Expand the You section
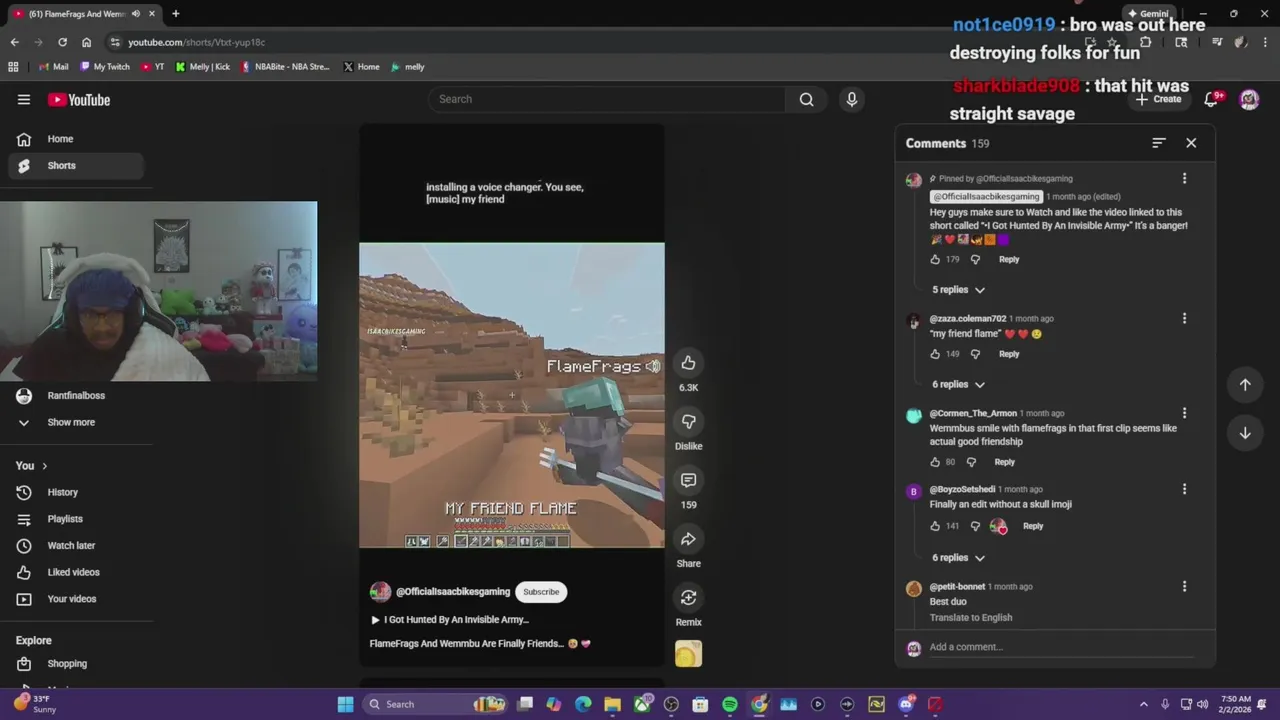This screenshot has width=1280, height=720. (x=31, y=466)
